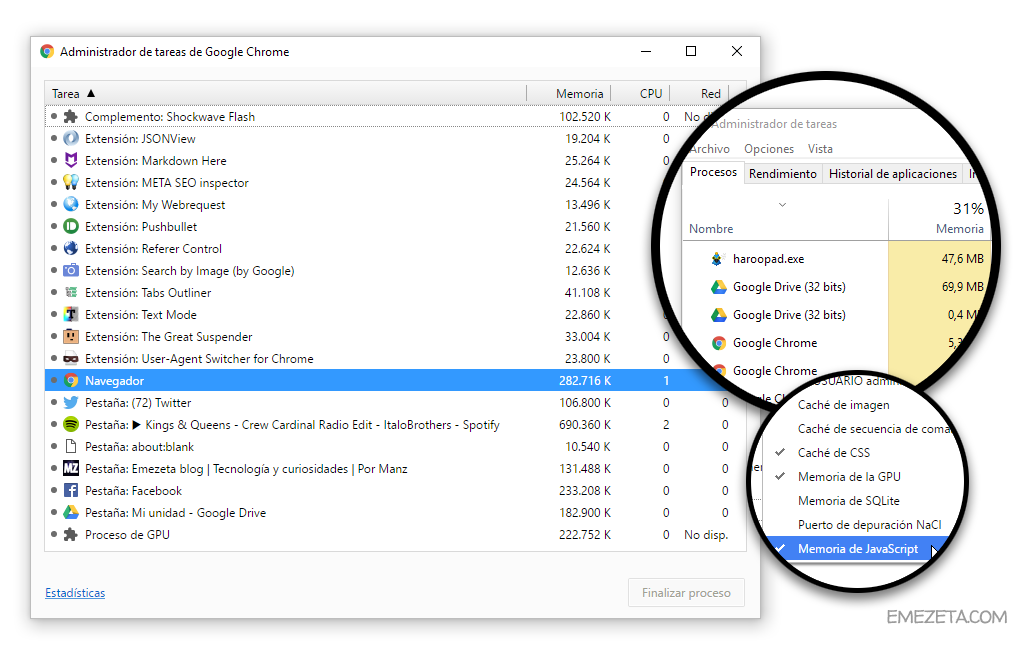Click the Facebook tab icon
This screenshot has height=659, width=1024.
(x=71, y=490)
